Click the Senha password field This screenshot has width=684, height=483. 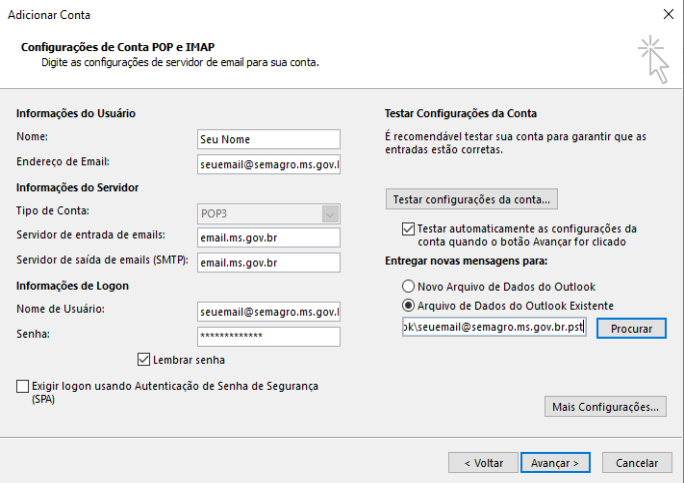(x=269, y=336)
